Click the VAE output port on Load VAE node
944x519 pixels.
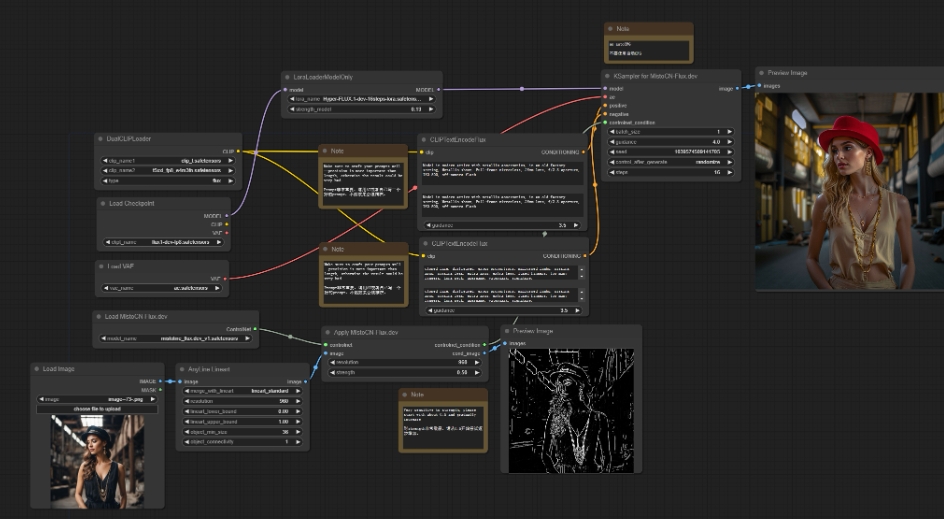225,279
